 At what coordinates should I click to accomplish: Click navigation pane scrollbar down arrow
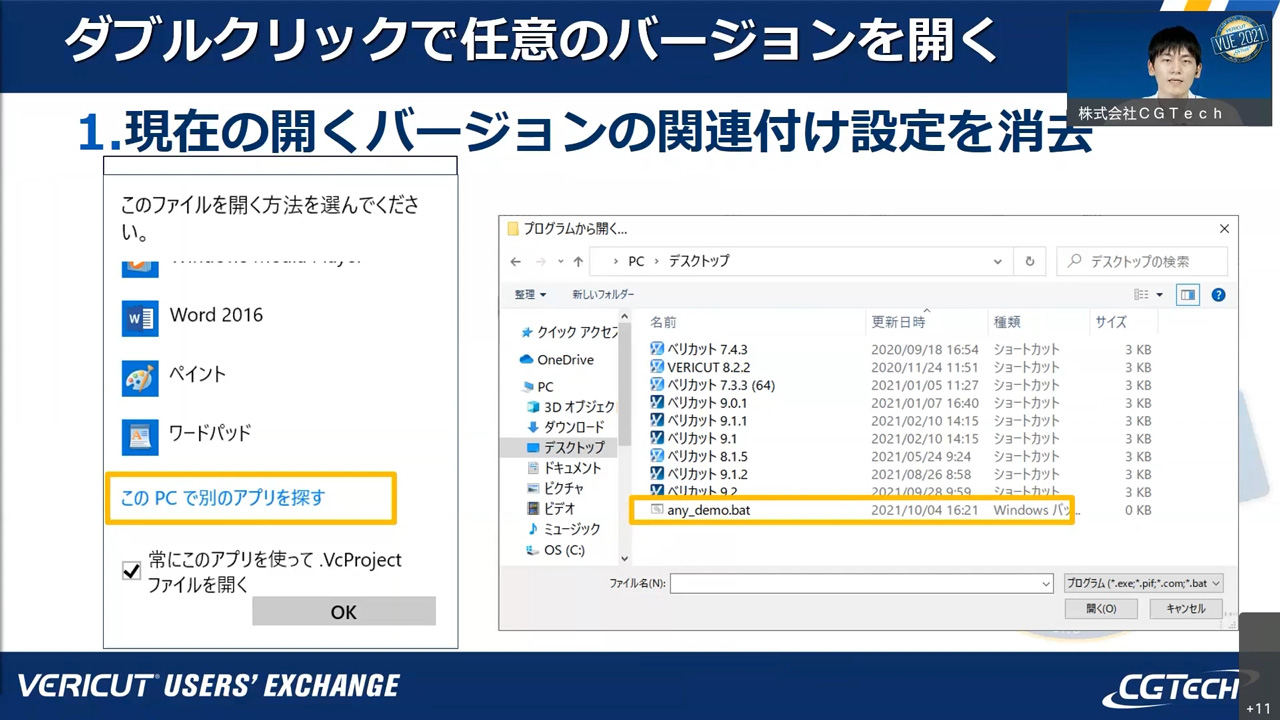coord(625,559)
